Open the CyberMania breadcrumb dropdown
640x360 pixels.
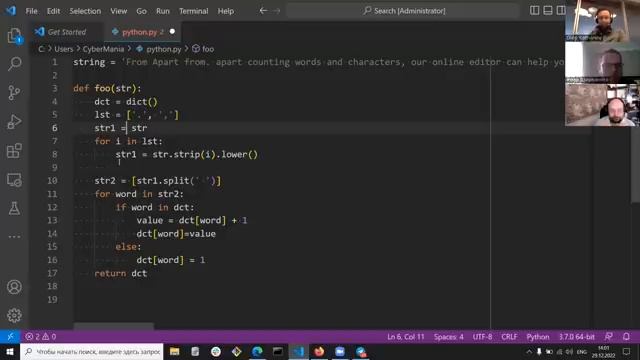[103, 49]
